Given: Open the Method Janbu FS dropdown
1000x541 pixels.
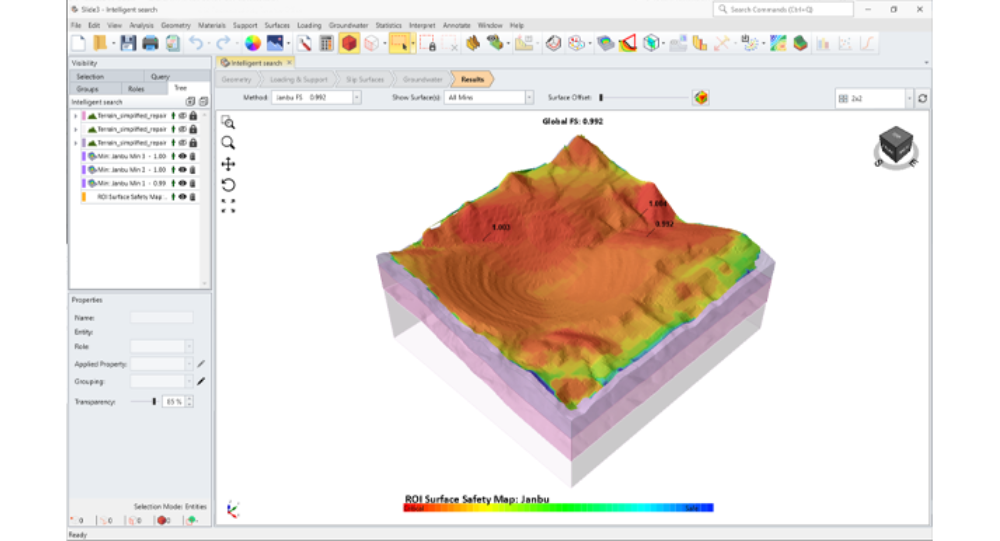Looking at the screenshot, I should (356, 98).
